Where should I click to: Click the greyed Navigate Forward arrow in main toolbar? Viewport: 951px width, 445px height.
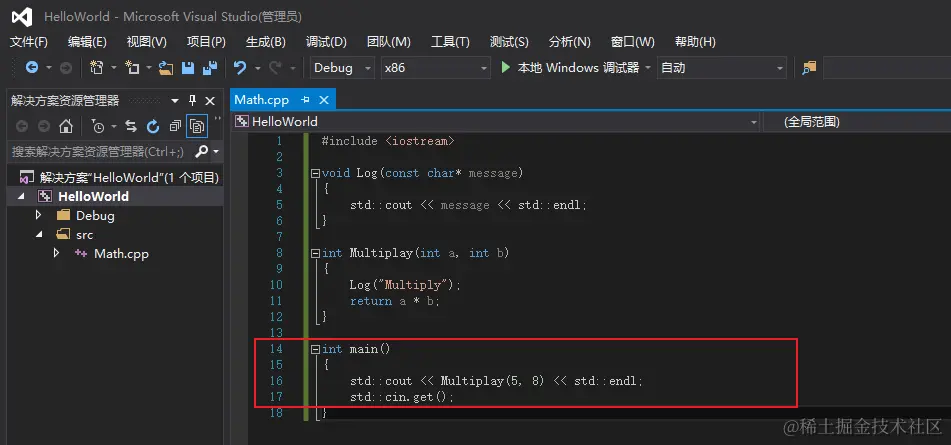point(66,68)
